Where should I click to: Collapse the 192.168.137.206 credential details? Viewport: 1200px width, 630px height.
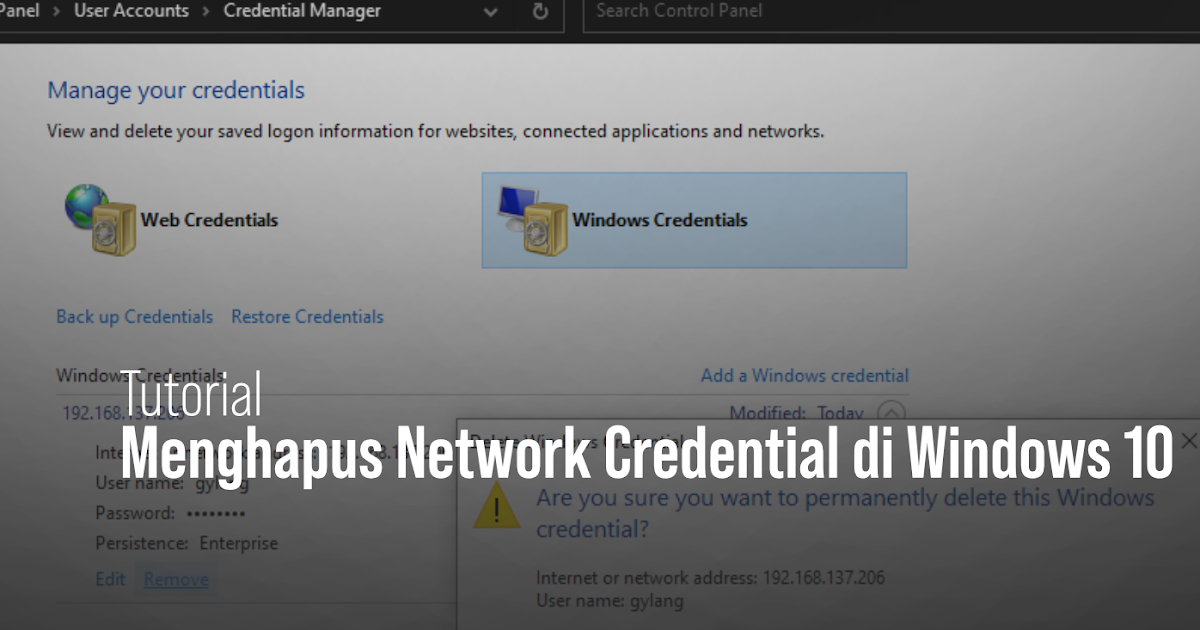coord(890,412)
